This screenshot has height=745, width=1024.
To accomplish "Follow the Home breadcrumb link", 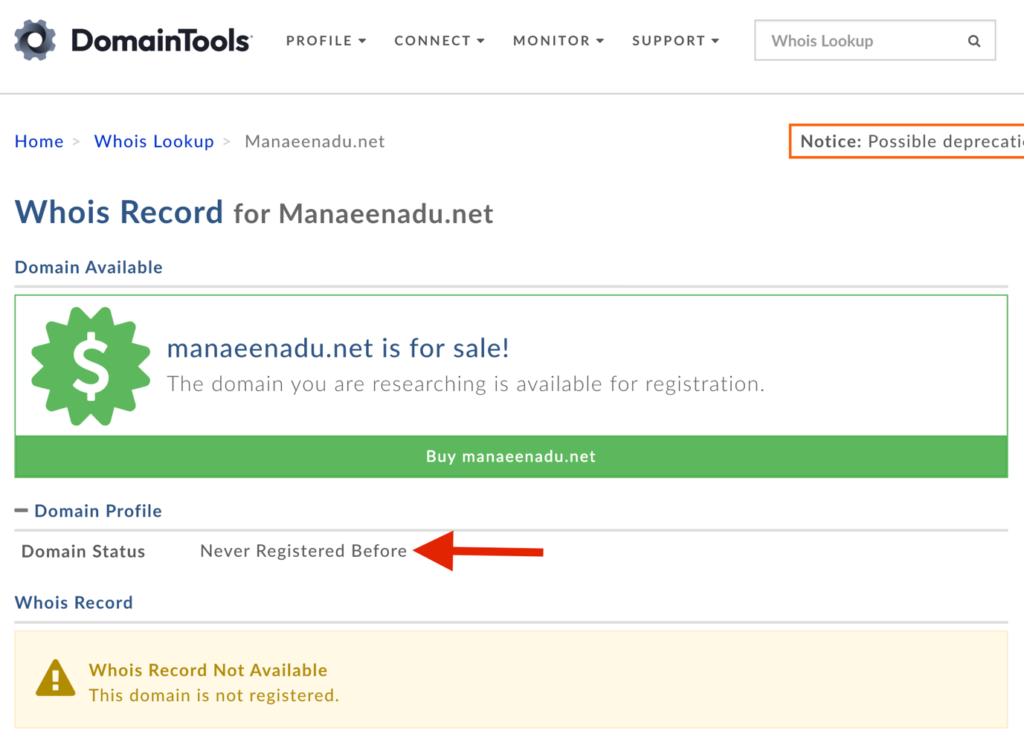I will pos(39,141).
